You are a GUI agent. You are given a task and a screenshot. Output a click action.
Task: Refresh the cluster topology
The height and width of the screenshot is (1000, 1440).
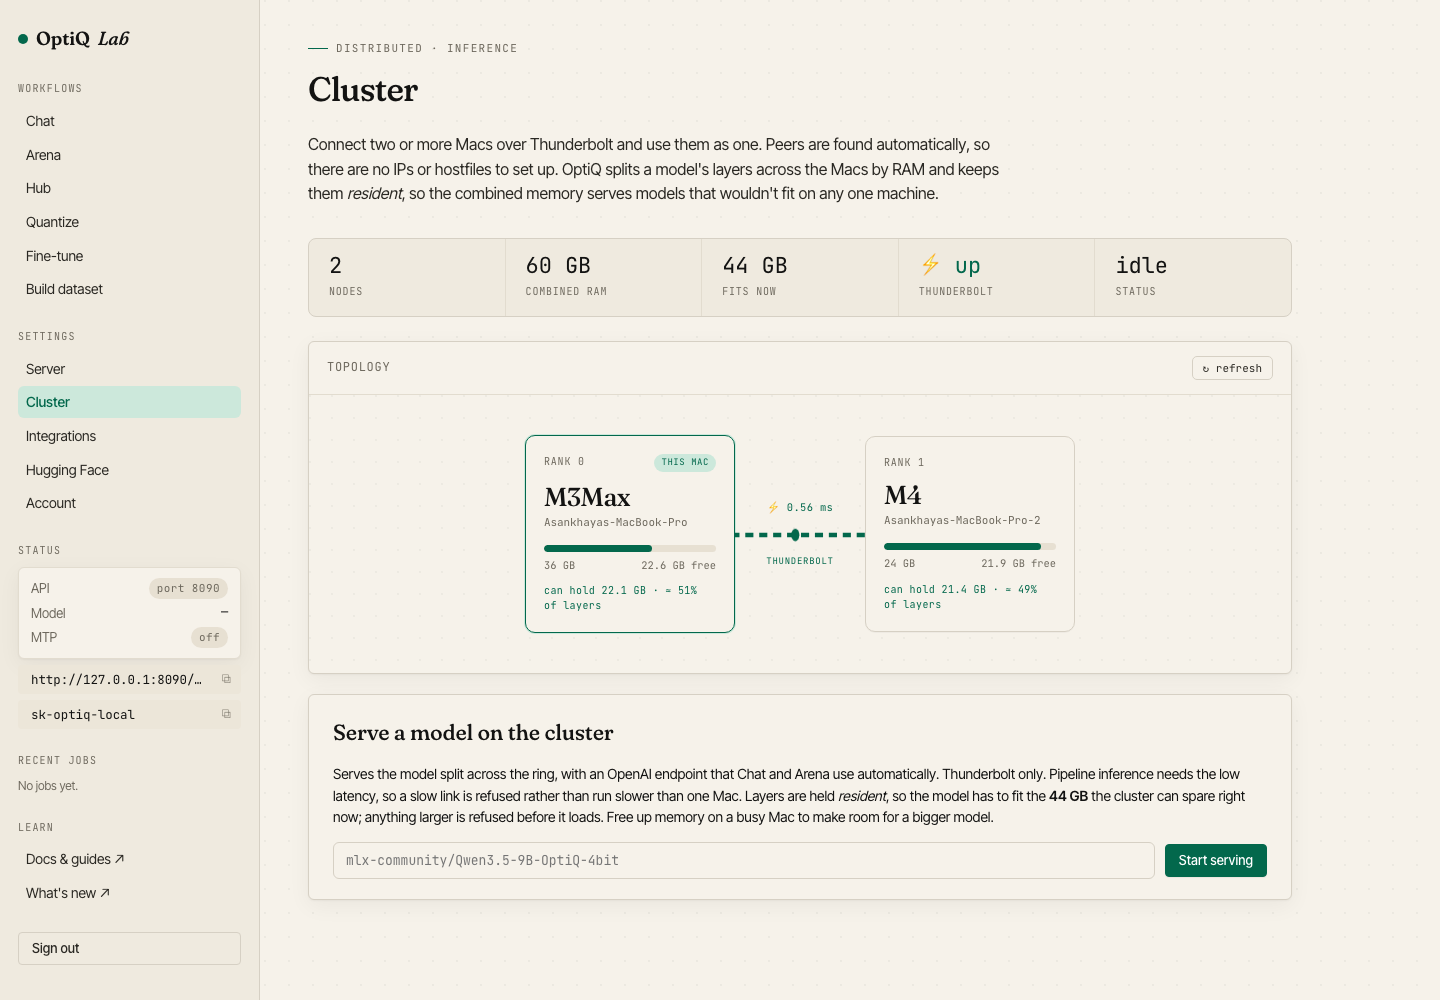pyautogui.click(x=1232, y=368)
